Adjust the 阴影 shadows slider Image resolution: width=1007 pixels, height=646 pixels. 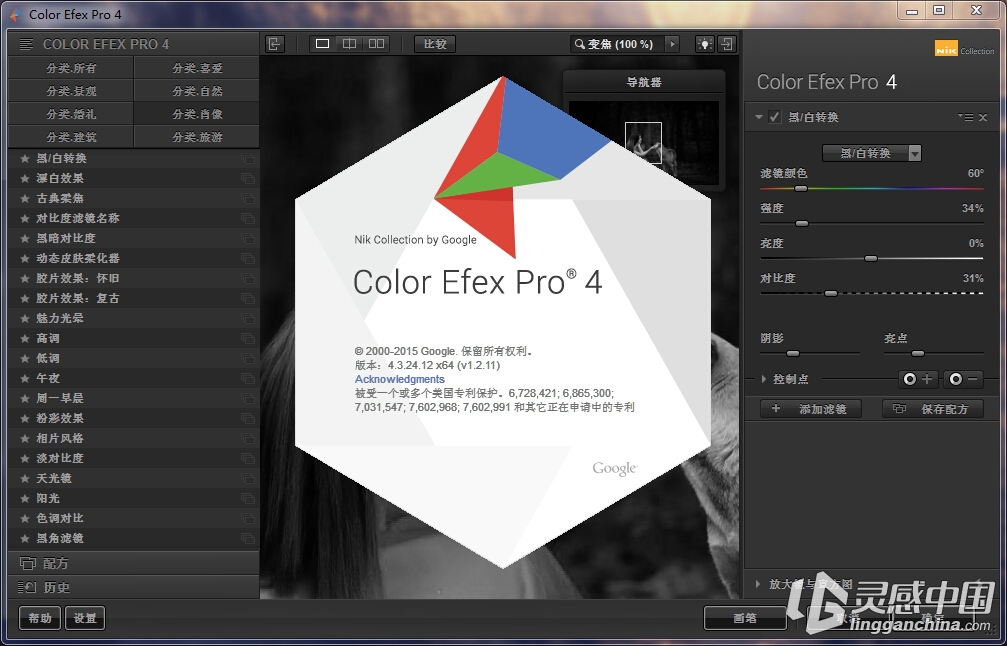(793, 353)
